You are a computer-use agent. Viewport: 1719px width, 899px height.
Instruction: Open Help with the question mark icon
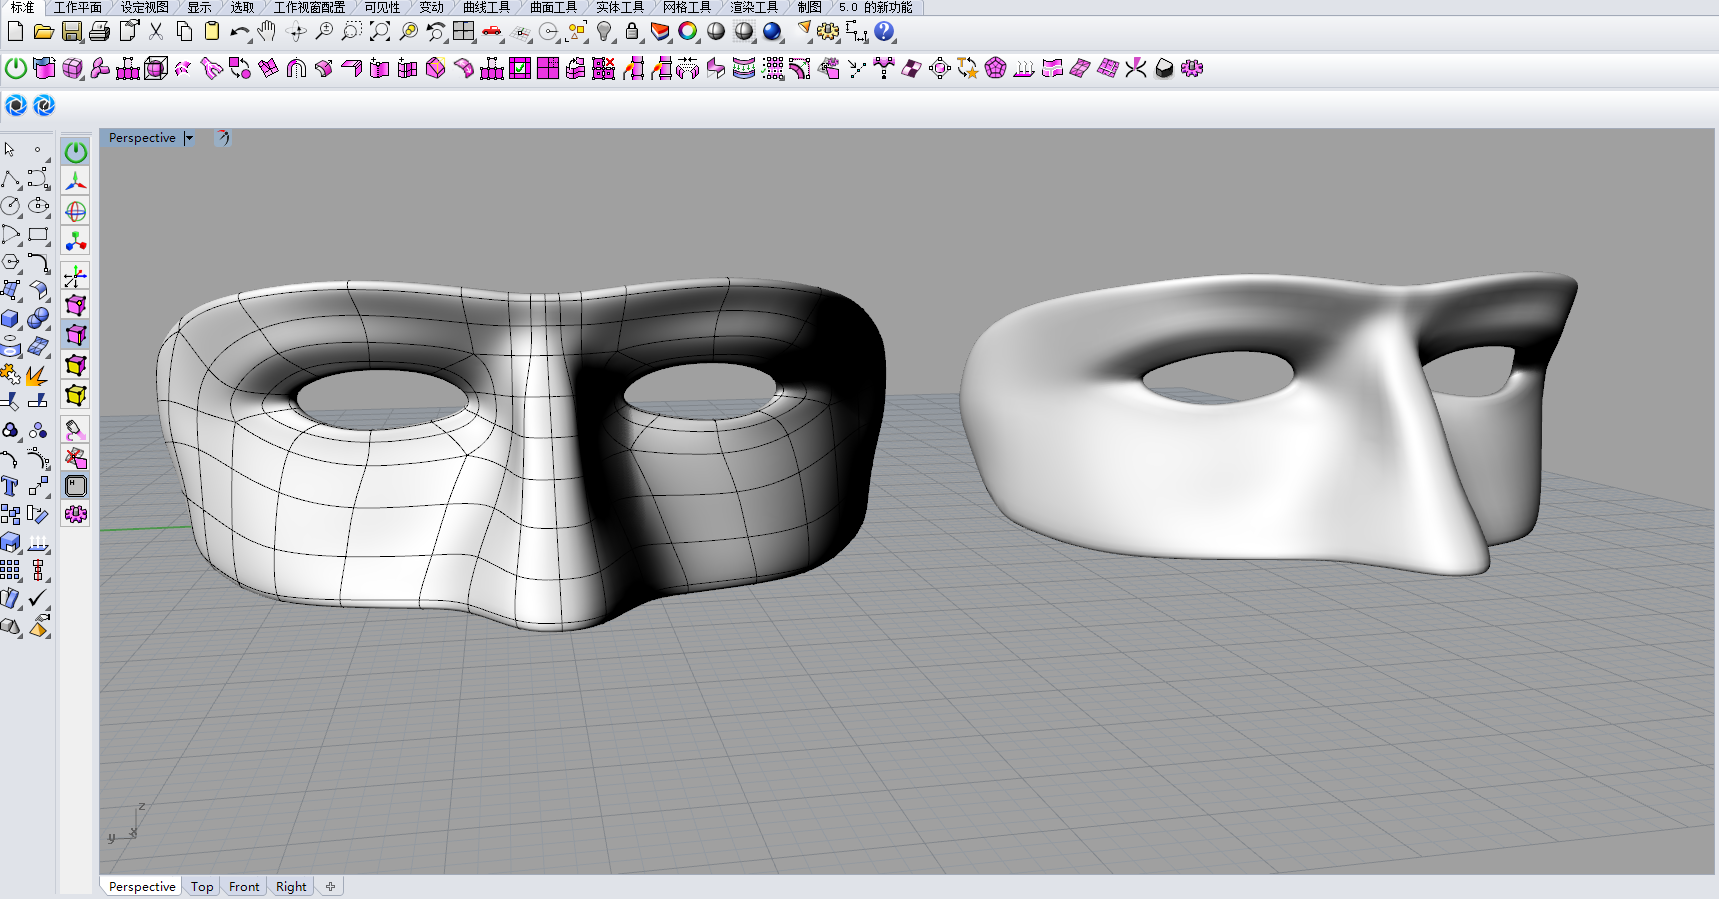(884, 32)
